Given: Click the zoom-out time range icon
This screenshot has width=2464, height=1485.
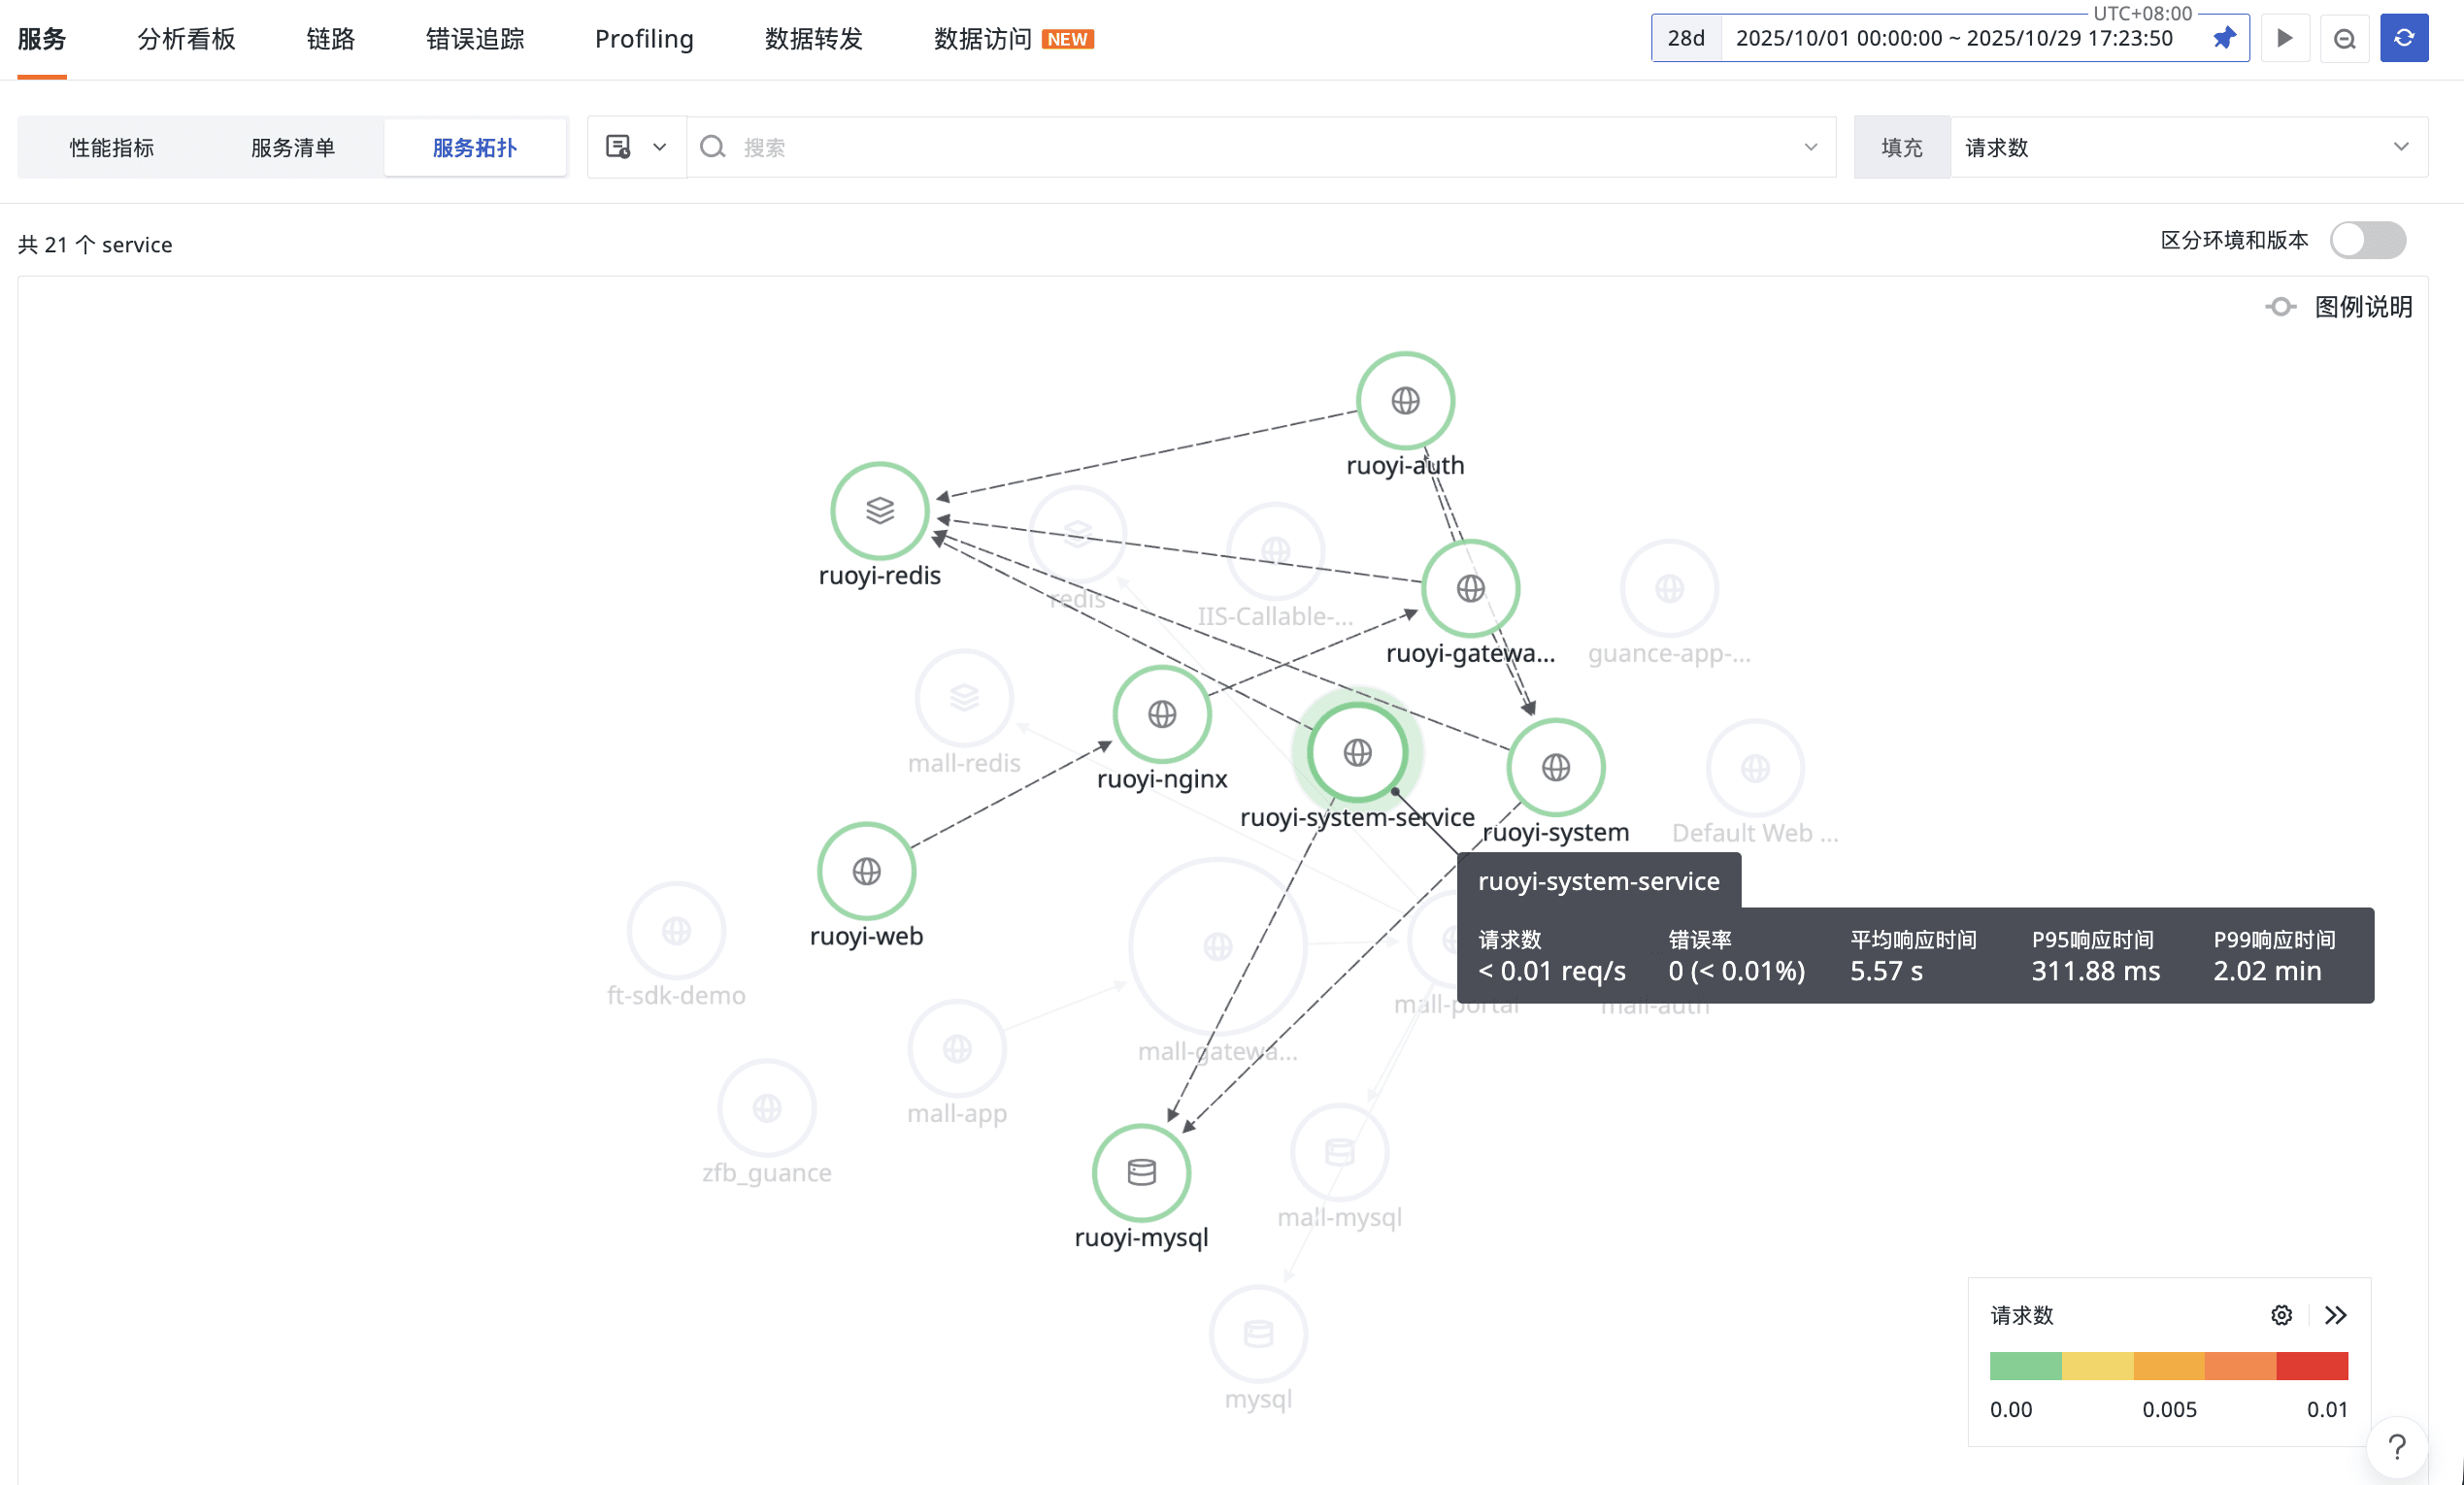Looking at the screenshot, I should (x=2344, y=38).
